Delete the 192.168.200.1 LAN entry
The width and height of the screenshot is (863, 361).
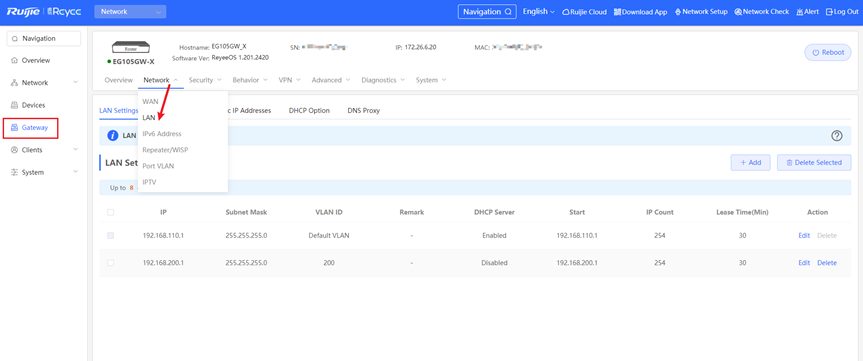pos(827,263)
